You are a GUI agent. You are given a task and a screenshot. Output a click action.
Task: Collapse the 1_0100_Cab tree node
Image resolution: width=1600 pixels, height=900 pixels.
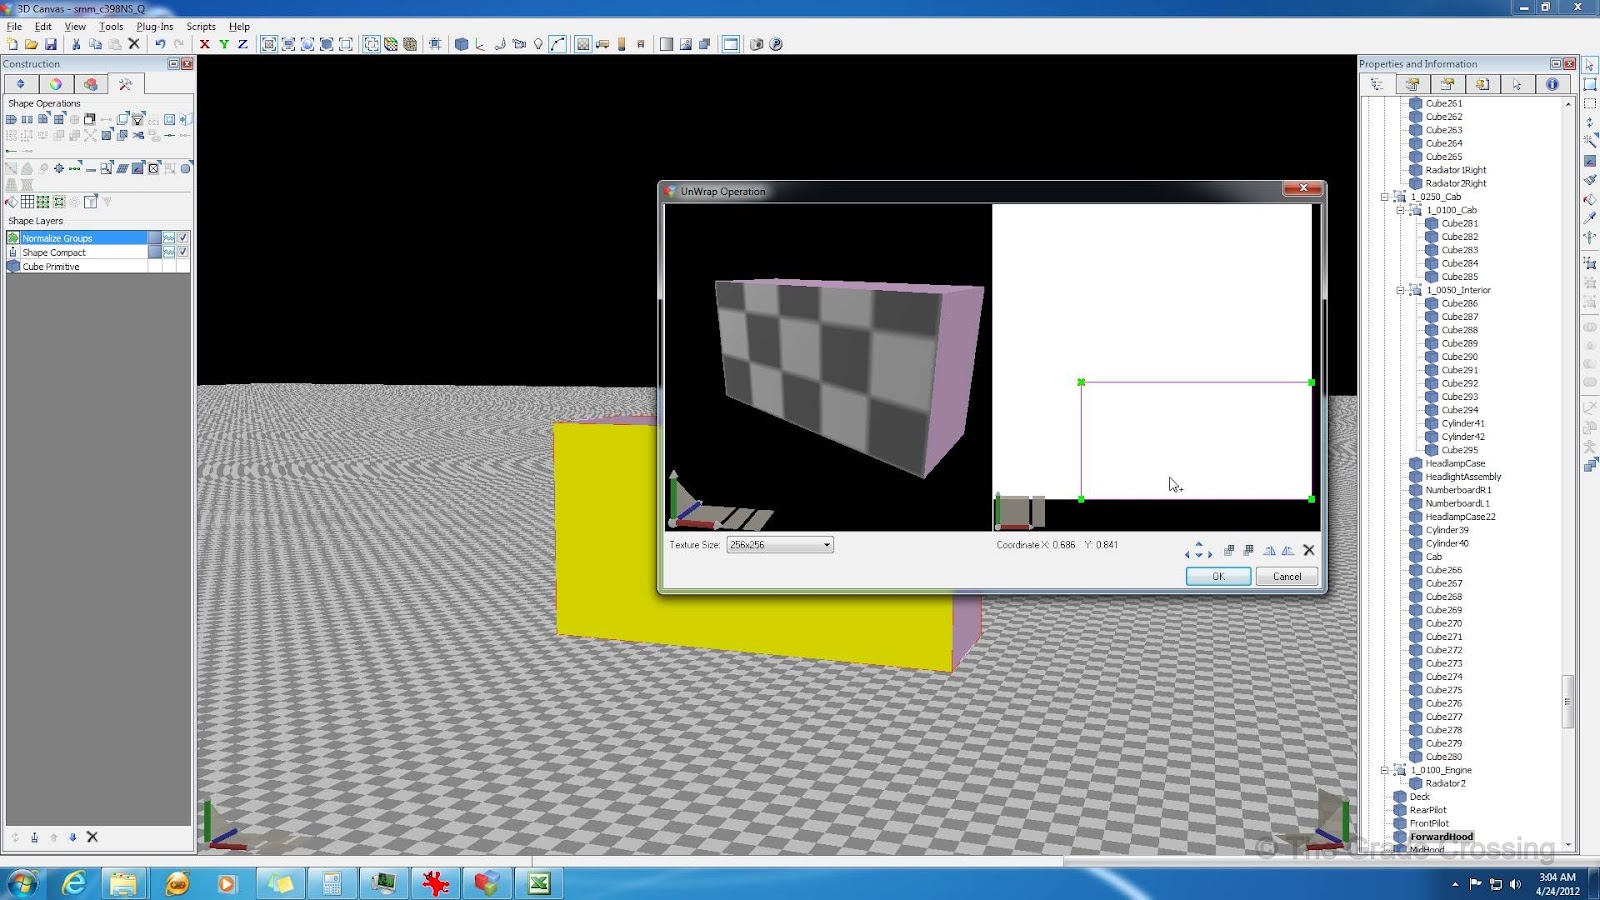1400,210
